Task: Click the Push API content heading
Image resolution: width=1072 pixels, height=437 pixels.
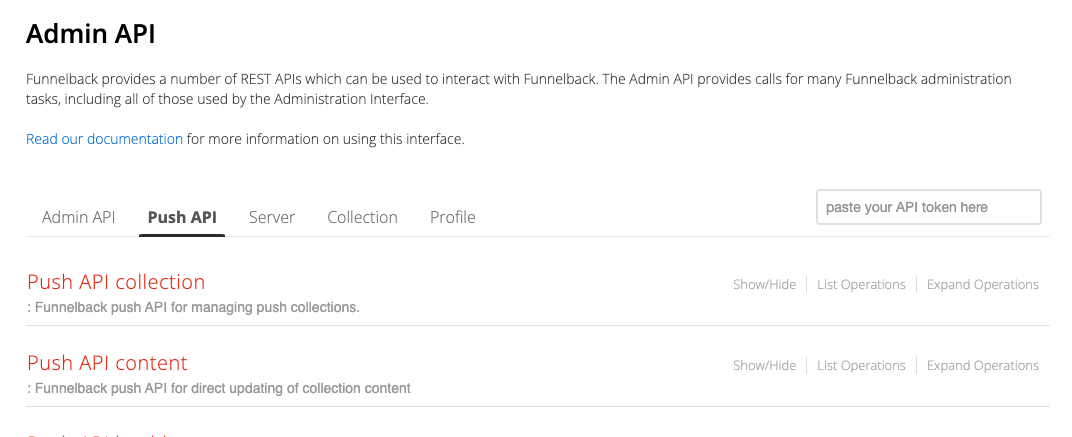Action: click(107, 363)
